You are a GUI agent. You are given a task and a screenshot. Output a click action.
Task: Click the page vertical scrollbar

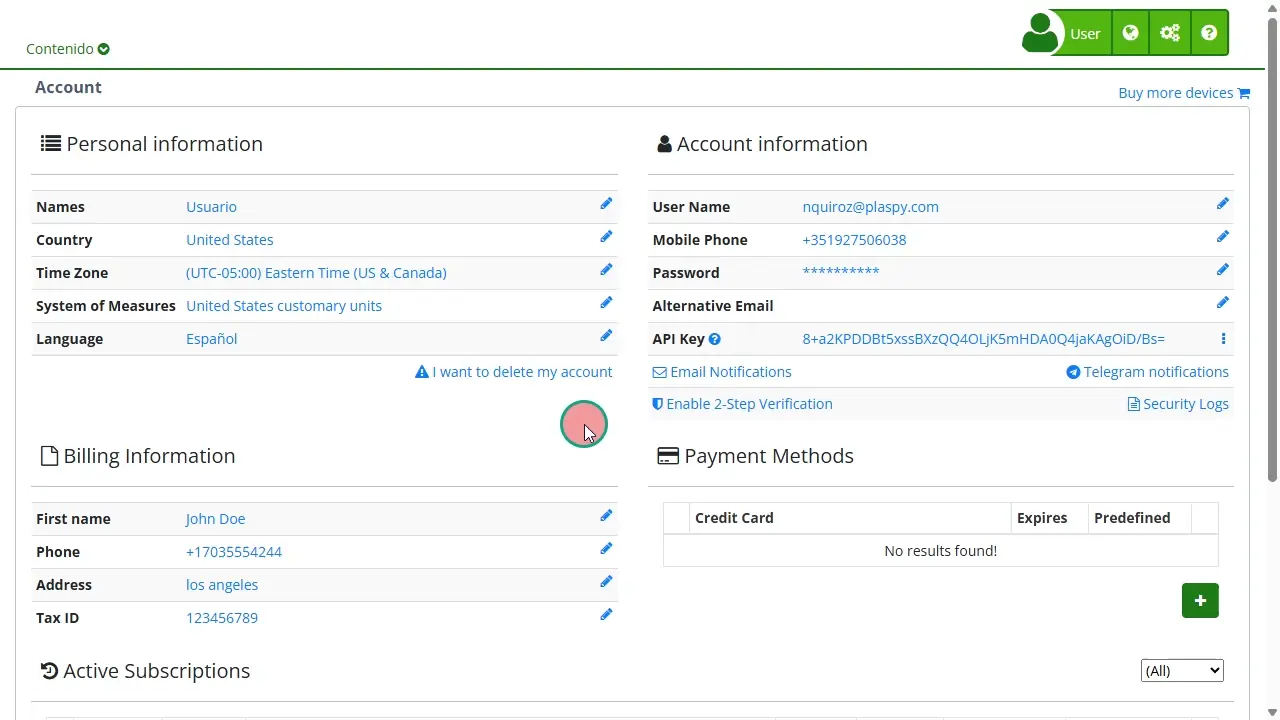tap(1272, 300)
